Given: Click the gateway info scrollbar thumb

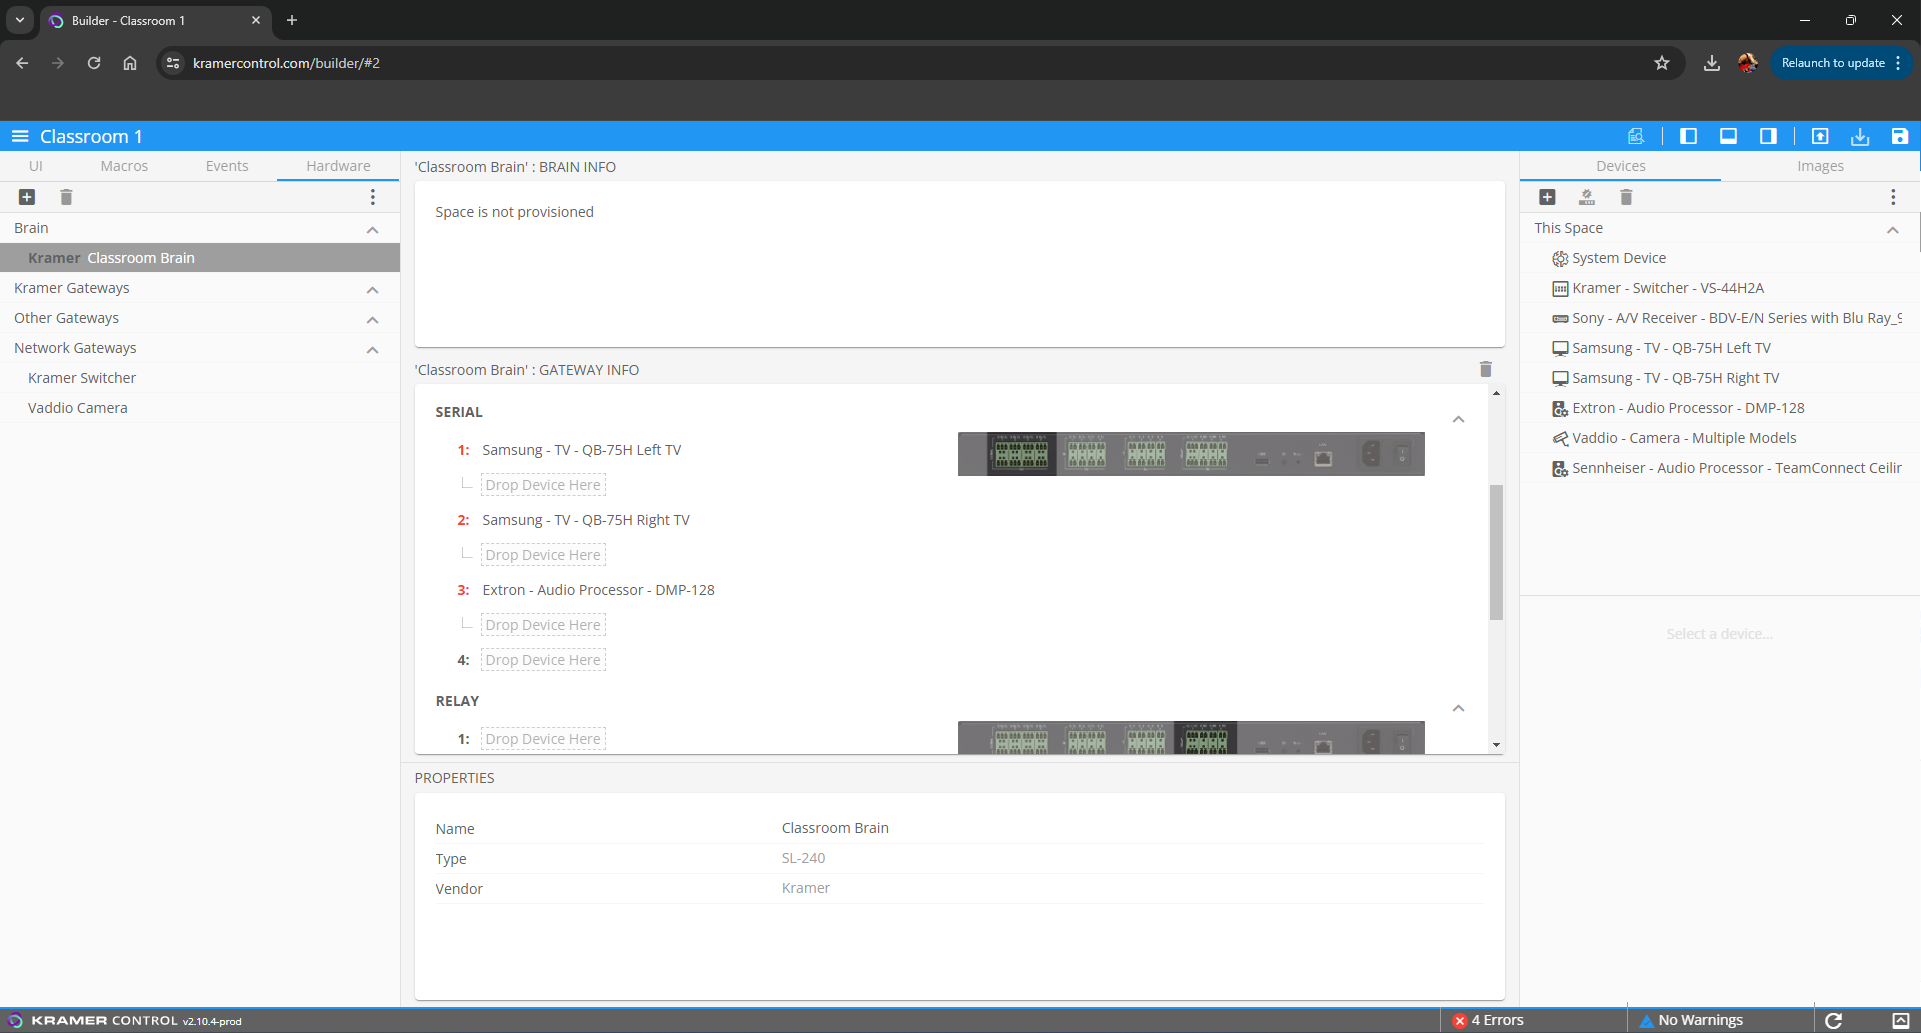Looking at the screenshot, I should point(1496,552).
